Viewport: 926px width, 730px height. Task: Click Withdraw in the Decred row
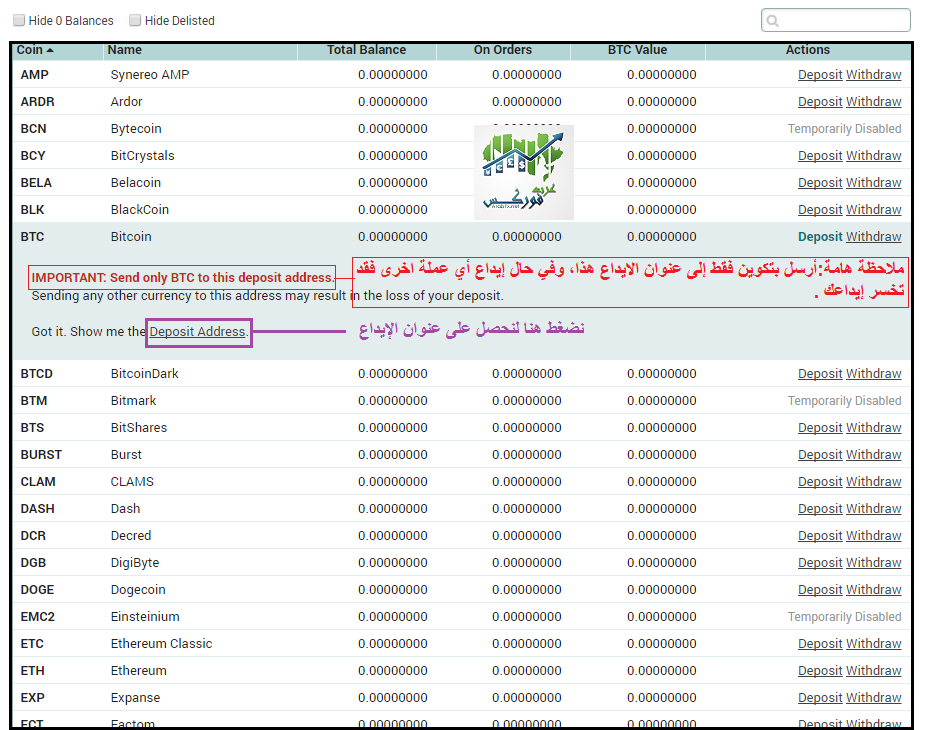(874, 536)
